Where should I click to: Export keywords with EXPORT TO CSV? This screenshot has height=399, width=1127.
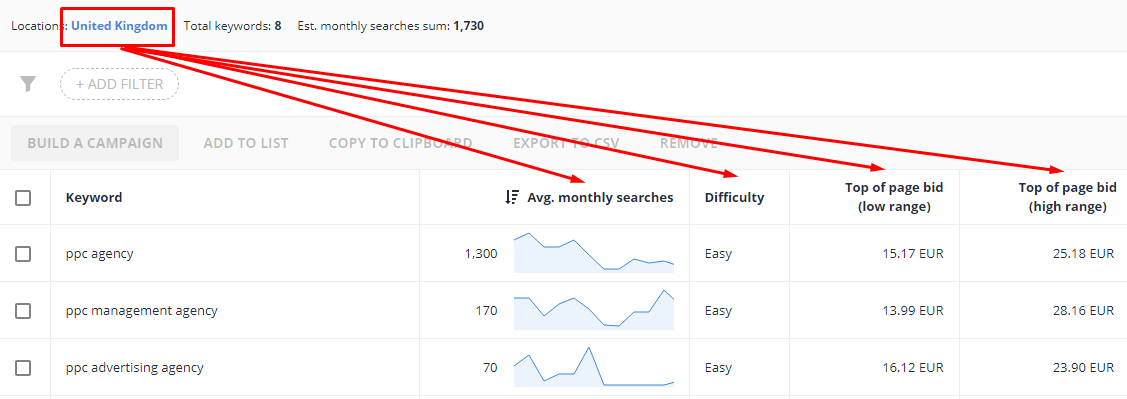coord(566,143)
